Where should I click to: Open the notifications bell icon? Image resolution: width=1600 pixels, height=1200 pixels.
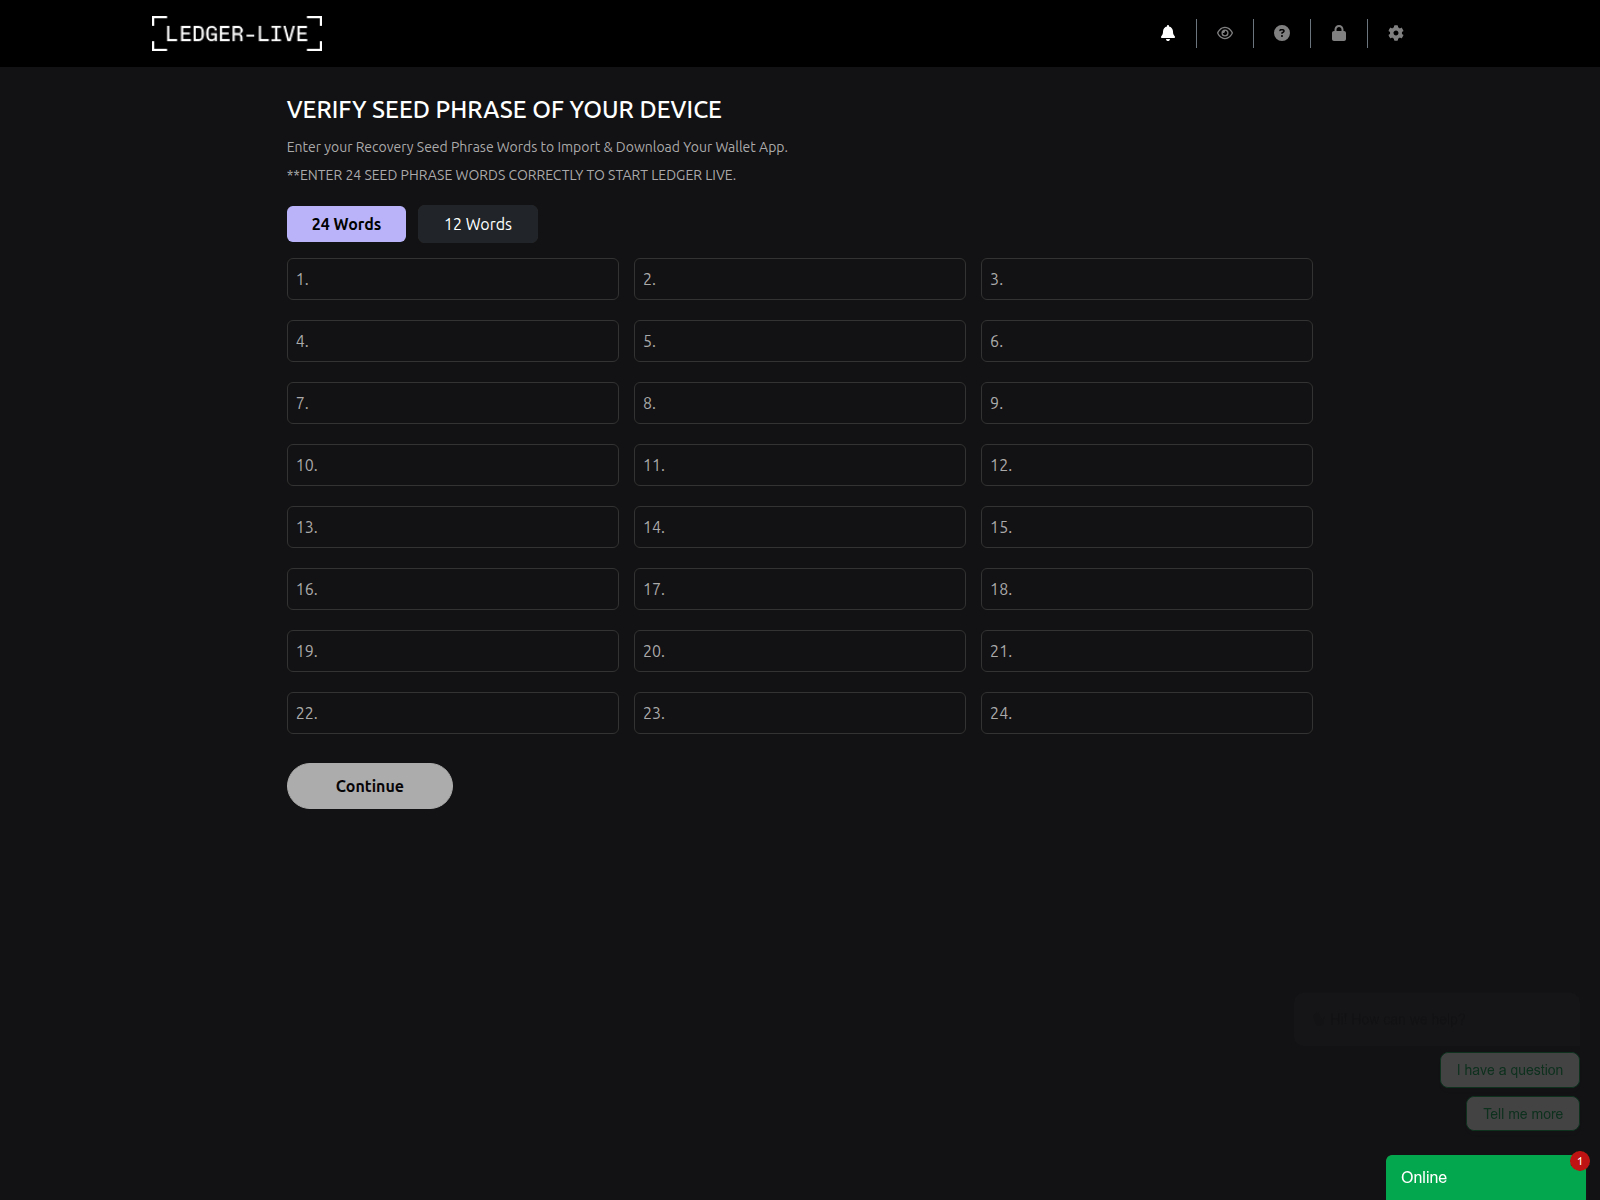point(1168,33)
